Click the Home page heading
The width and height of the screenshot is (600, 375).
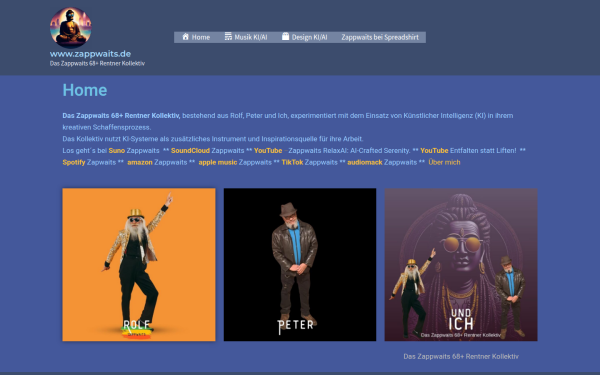click(x=85, y=90)
